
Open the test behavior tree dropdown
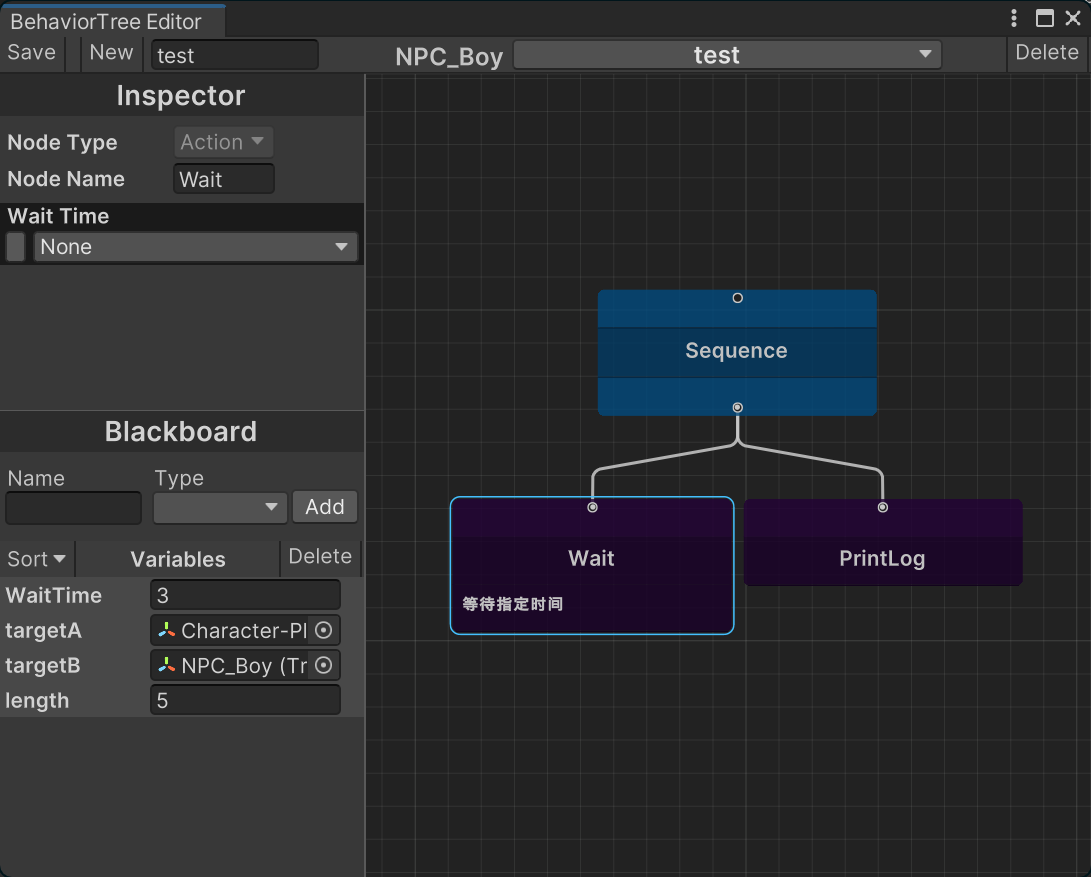[x=727, y=55]
